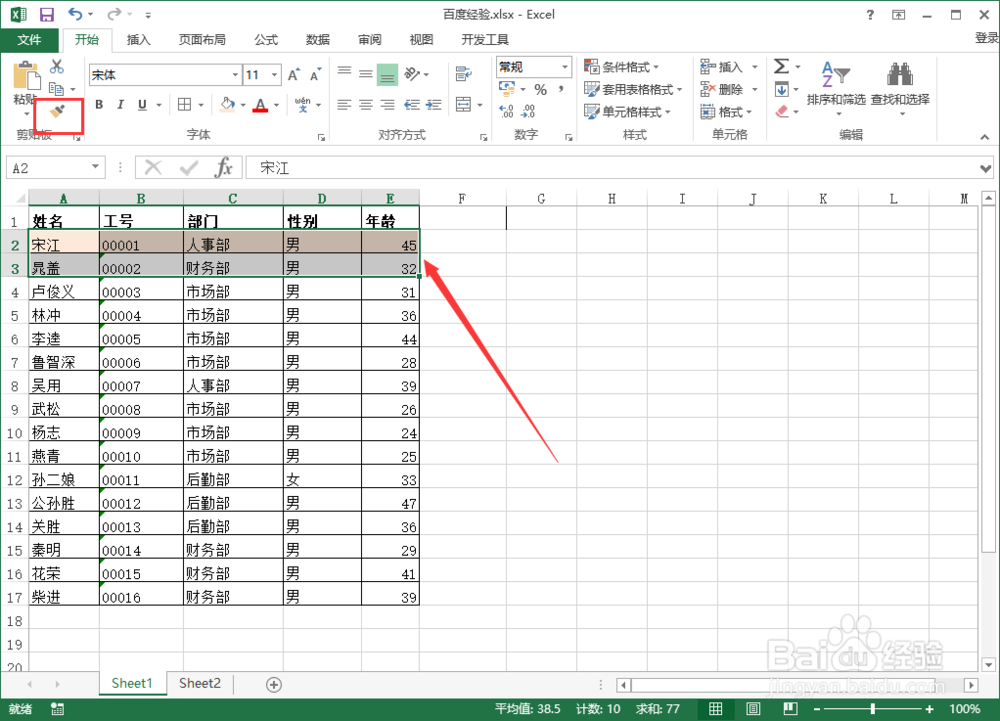Open the font name 宋体 dropdown
1000x721 pixels.
(235, 75)
